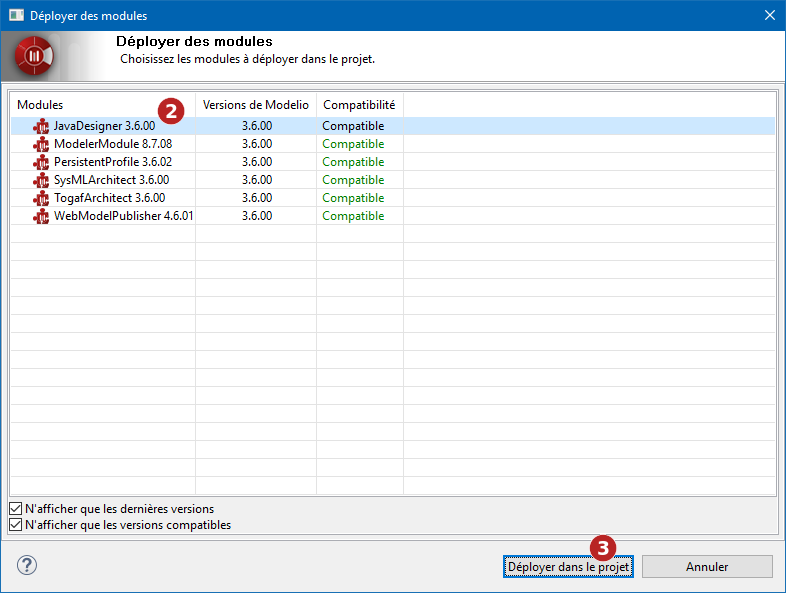Click the WebModelPublisher module puzzle icon

(x=41, y=217)
